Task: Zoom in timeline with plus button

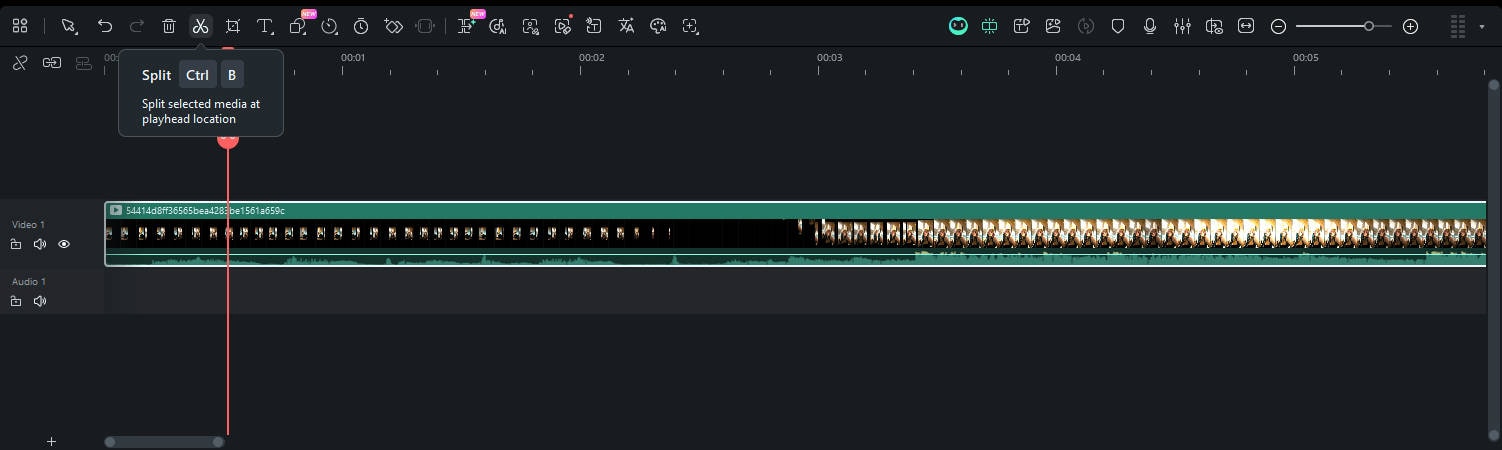Action: pyautogui.click(x=1410, y=27)
